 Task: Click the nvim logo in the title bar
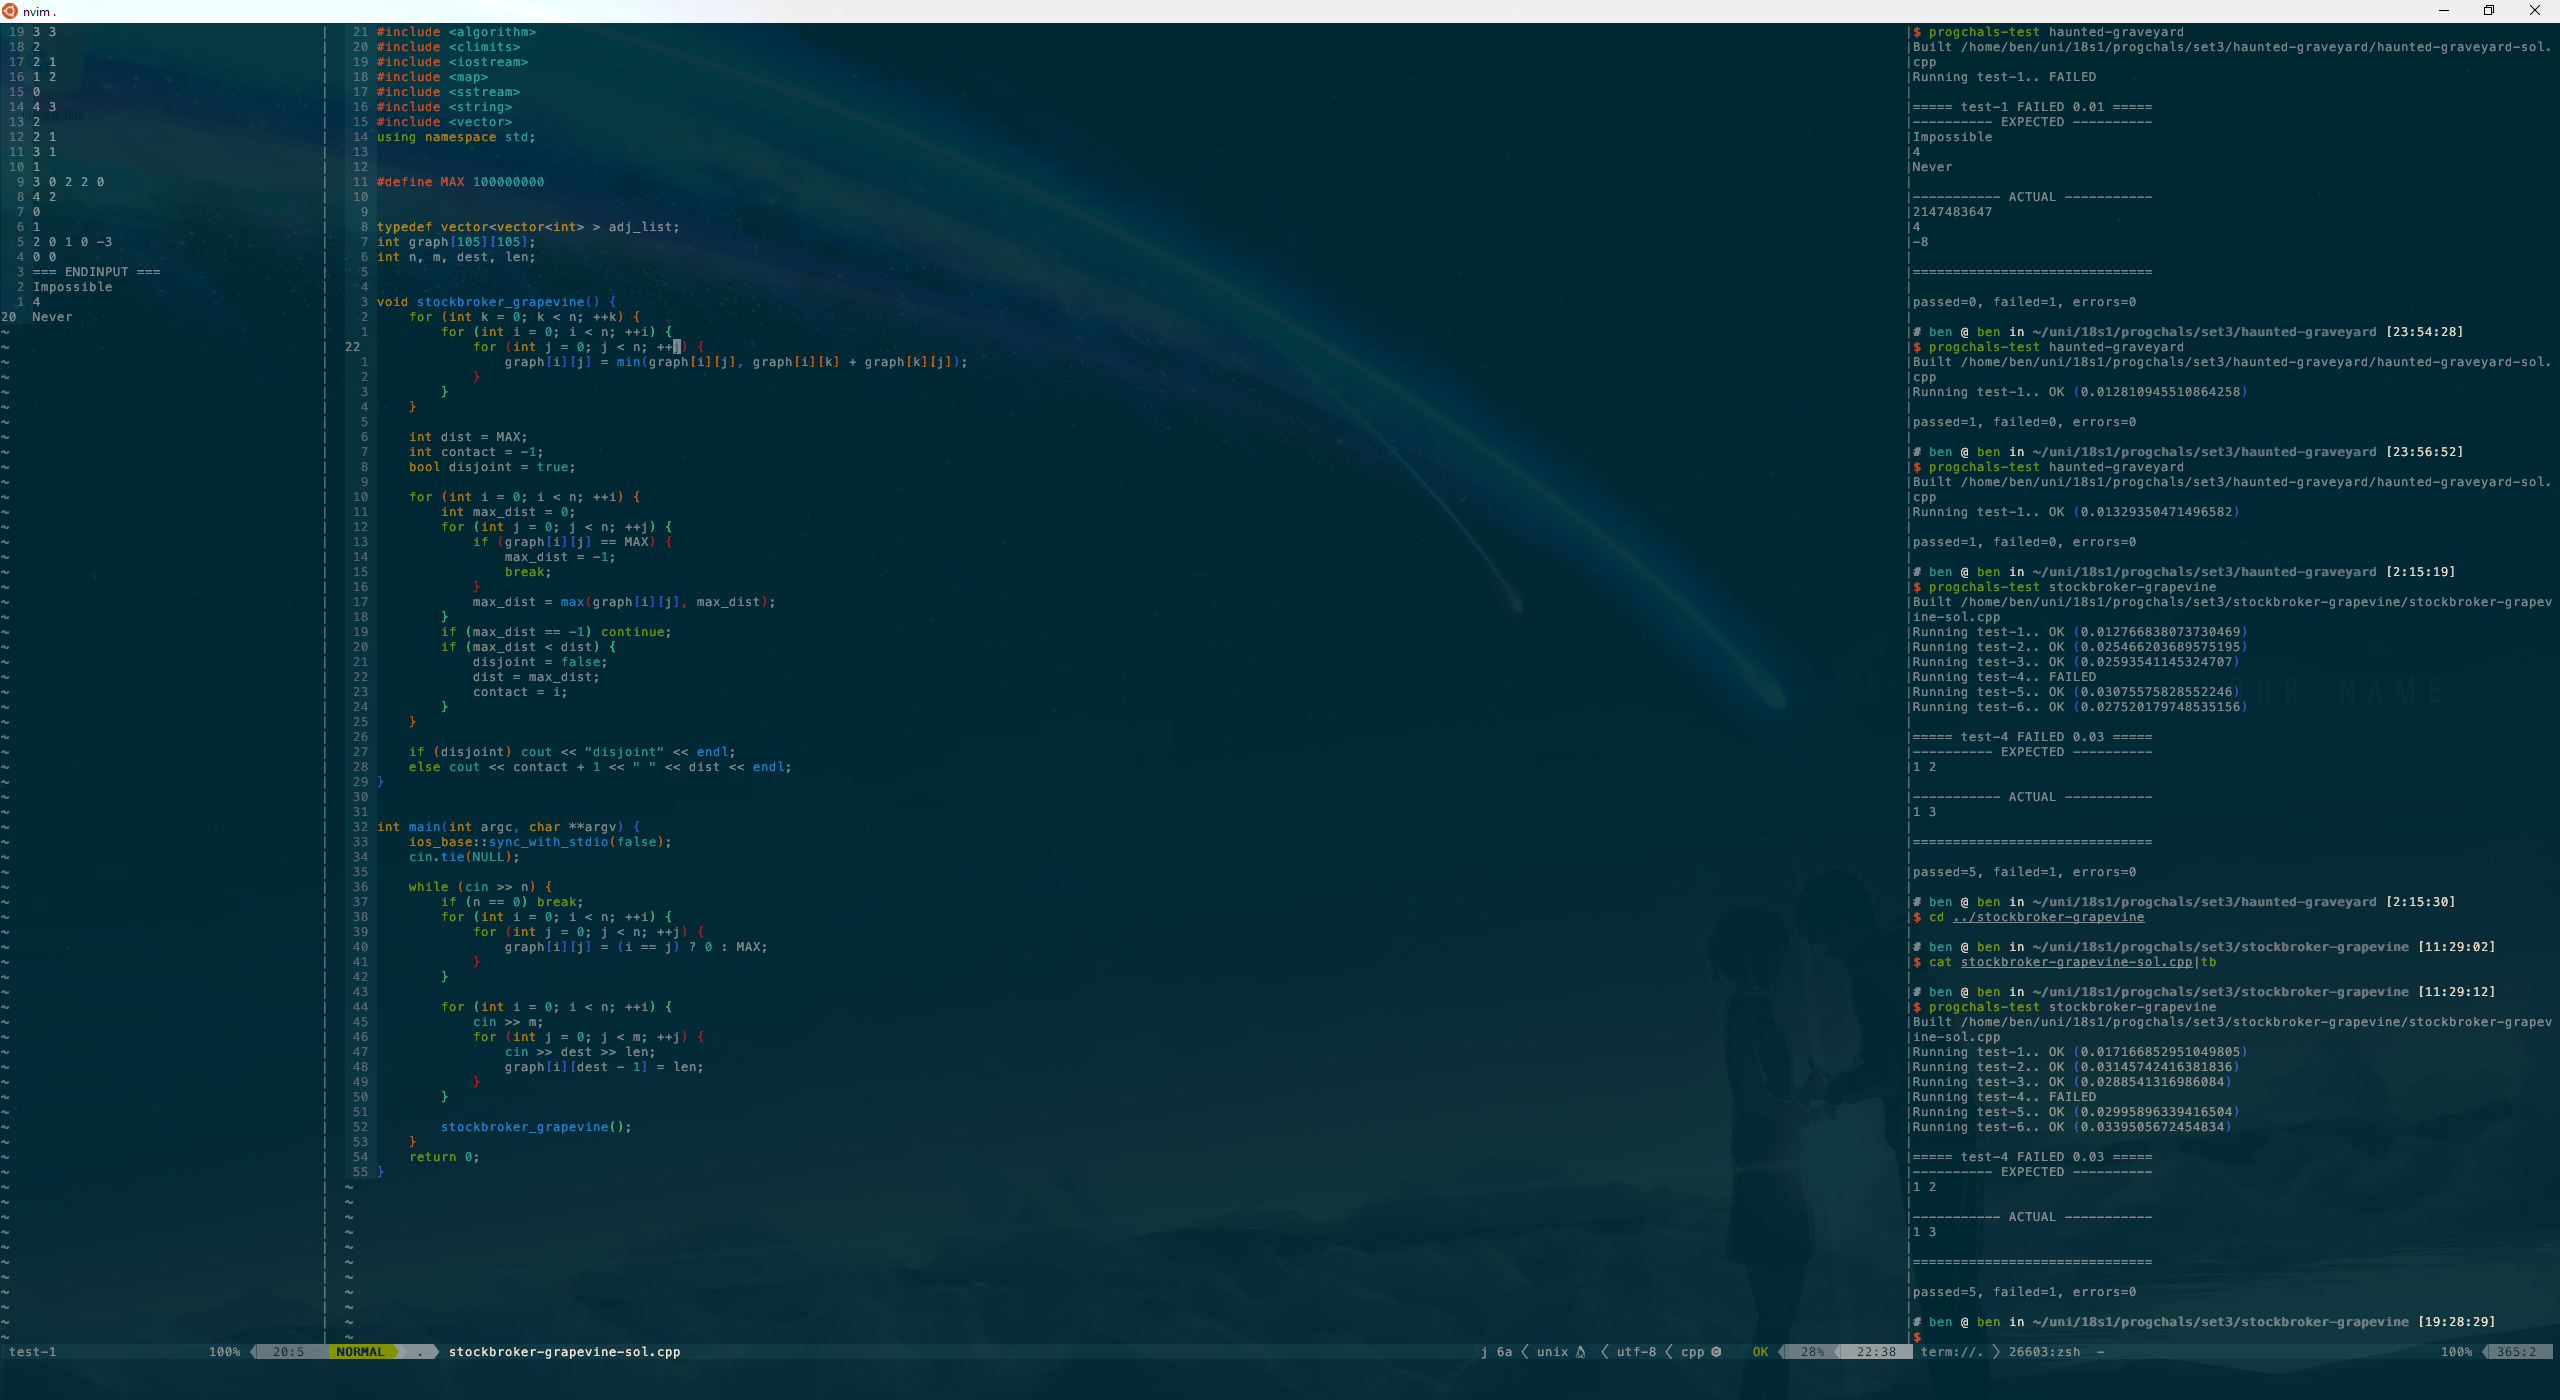click(x=12, y=12)
